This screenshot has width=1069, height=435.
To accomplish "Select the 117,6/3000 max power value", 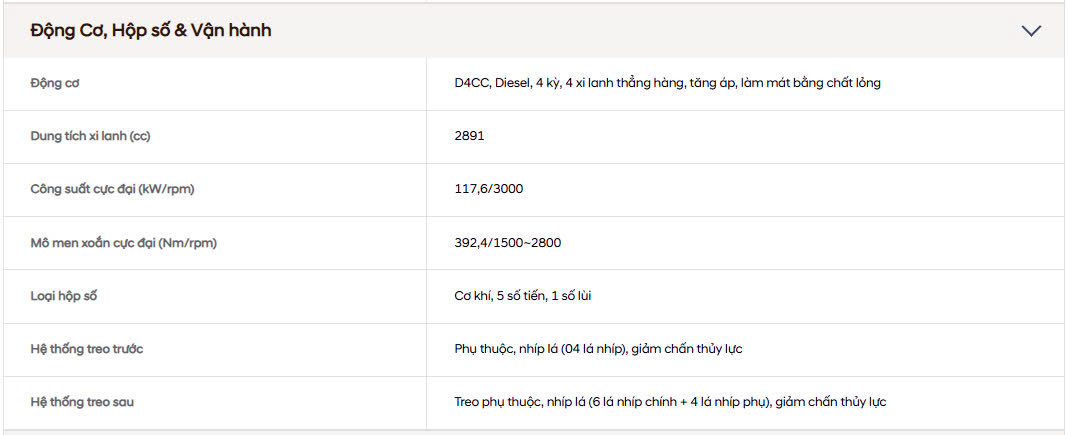I will point(488,189).
